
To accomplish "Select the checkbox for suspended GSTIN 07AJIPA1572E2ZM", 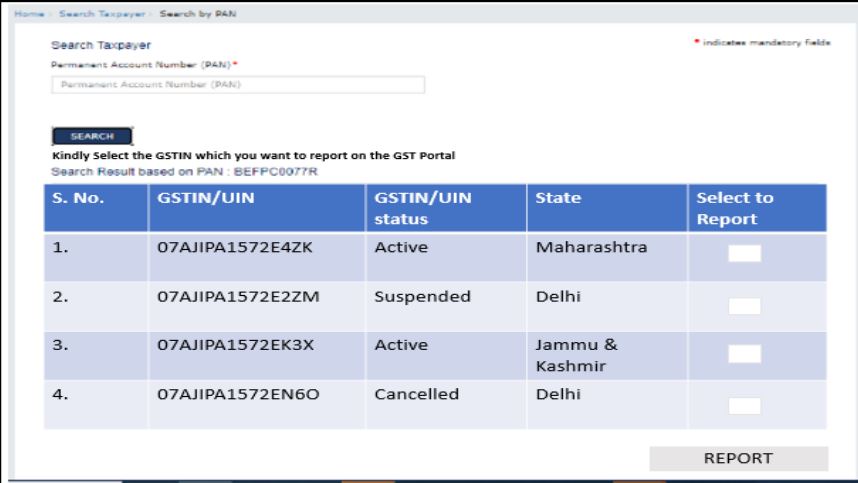I will (x=744, y=303).
